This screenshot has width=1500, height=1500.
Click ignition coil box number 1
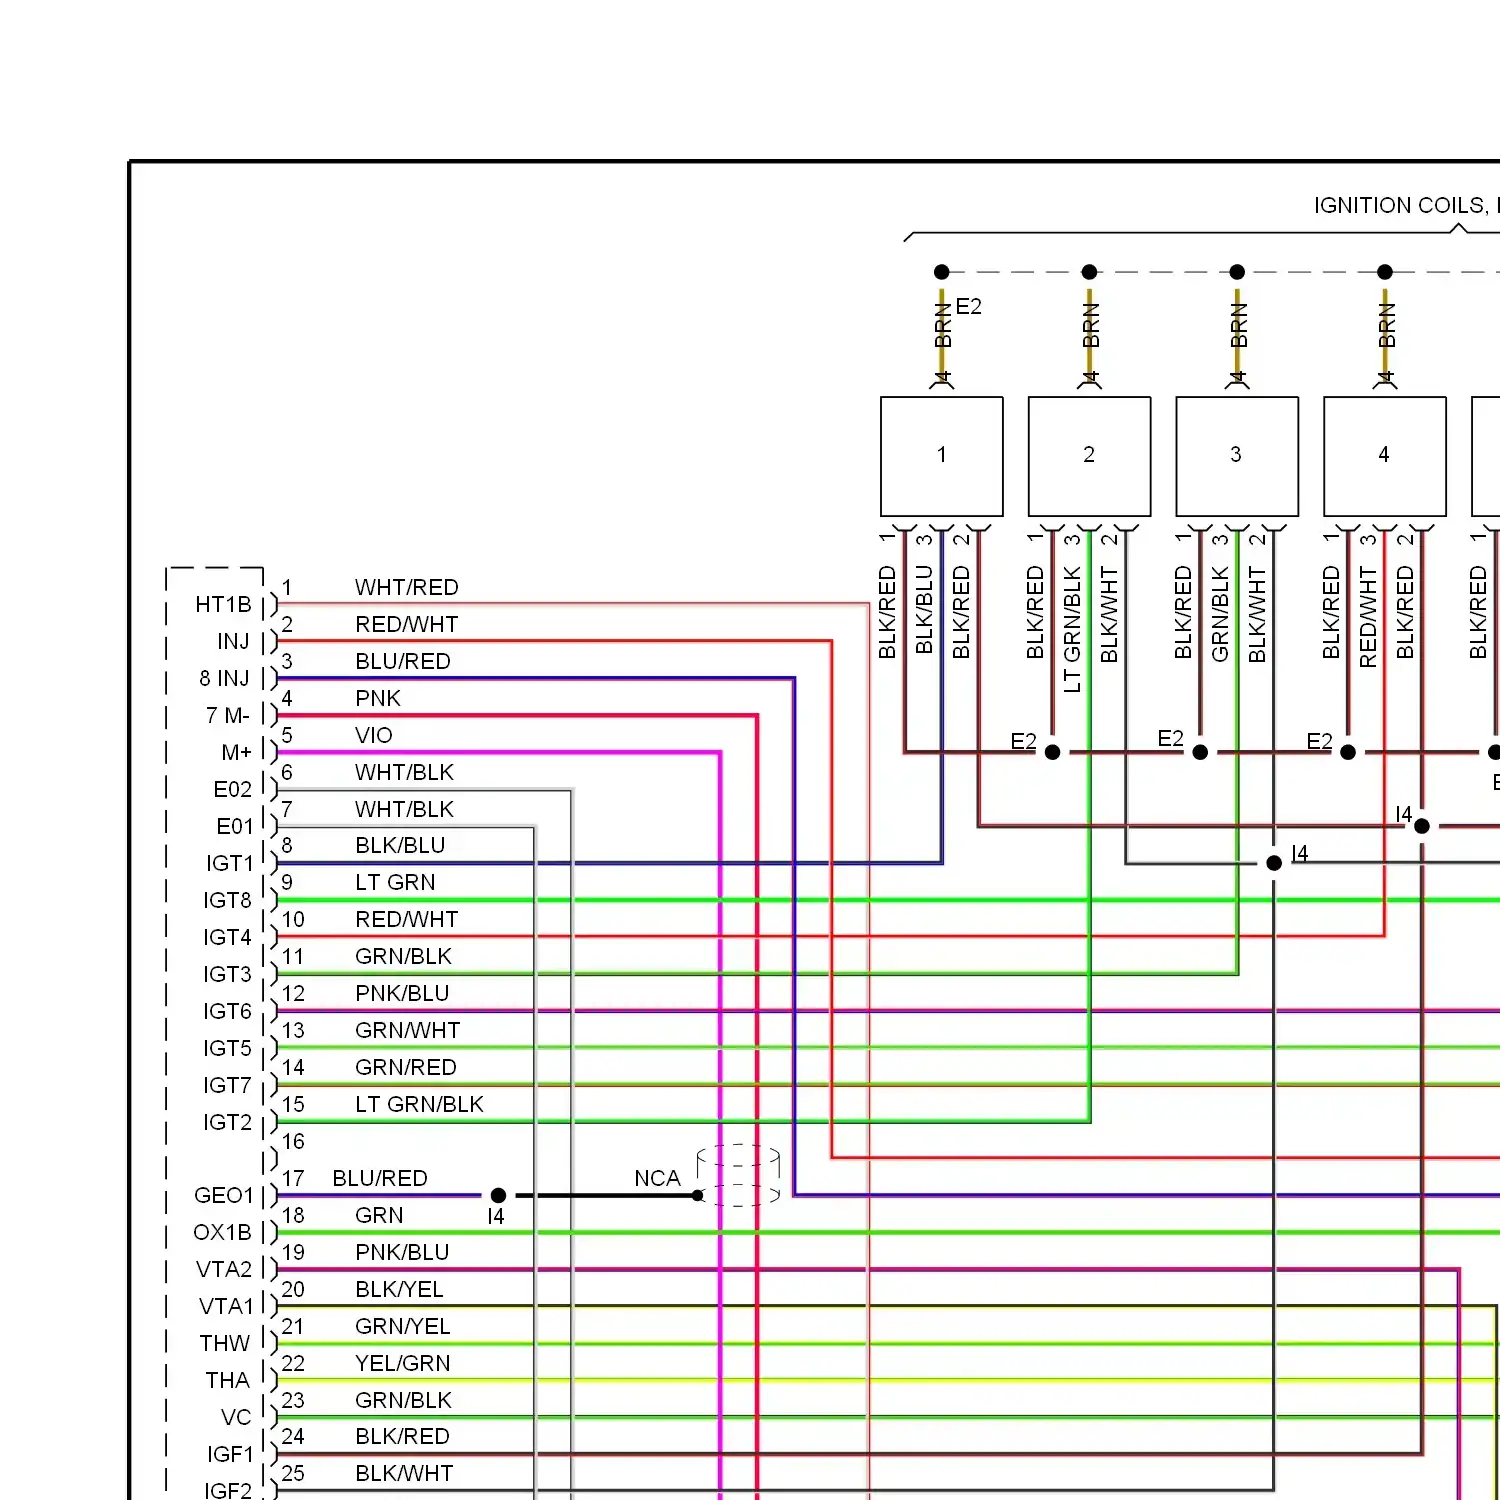point(941,456)
